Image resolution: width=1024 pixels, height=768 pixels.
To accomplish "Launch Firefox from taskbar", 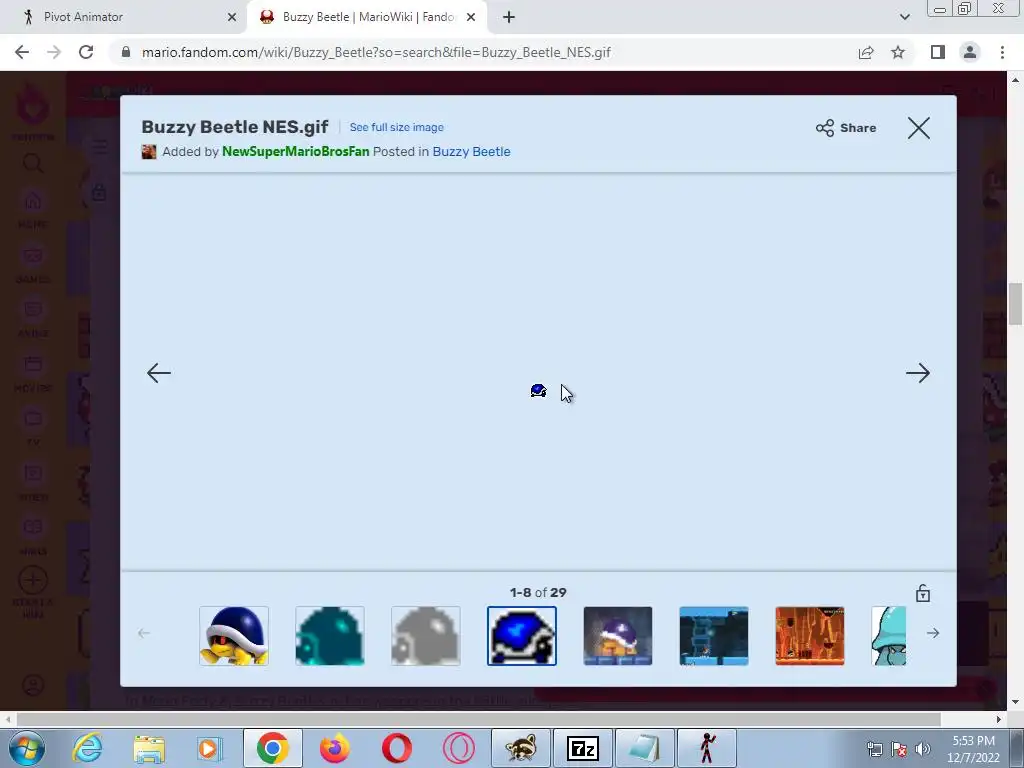I will pos(334,748).
